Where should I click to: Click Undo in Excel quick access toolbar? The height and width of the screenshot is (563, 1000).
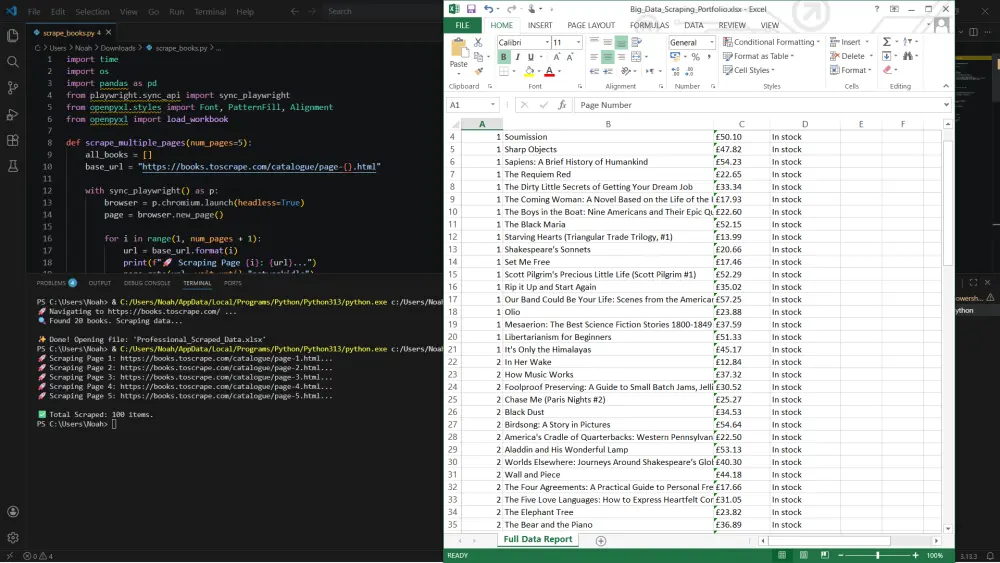(488, 9)
